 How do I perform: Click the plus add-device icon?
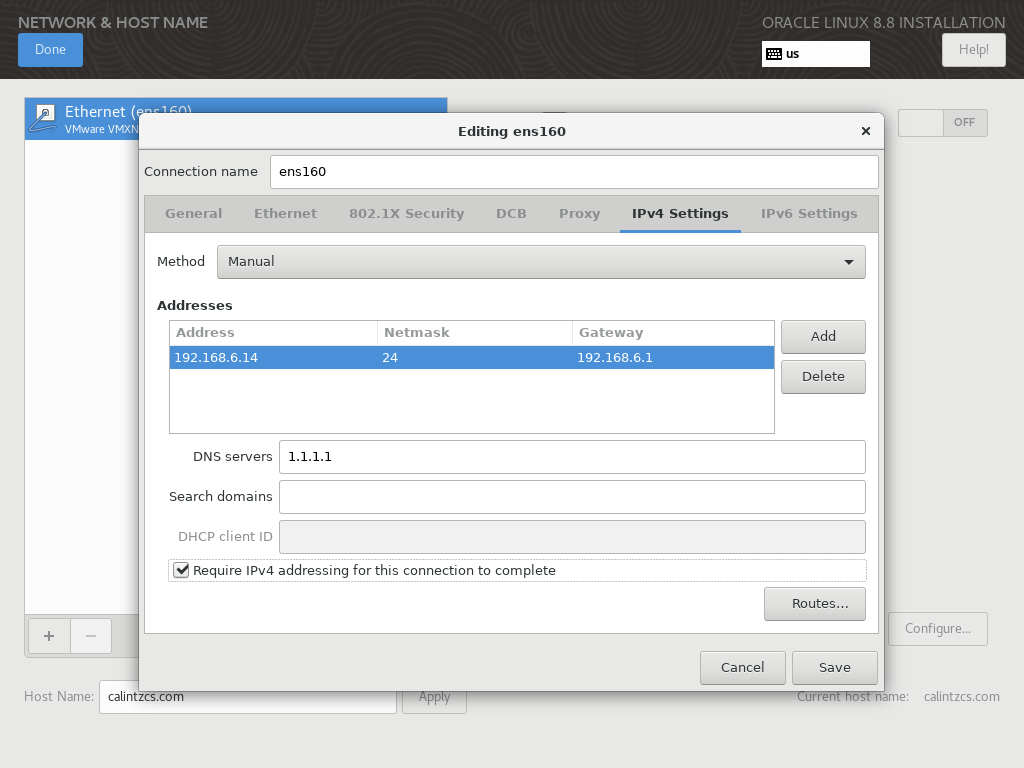point(49,636)
